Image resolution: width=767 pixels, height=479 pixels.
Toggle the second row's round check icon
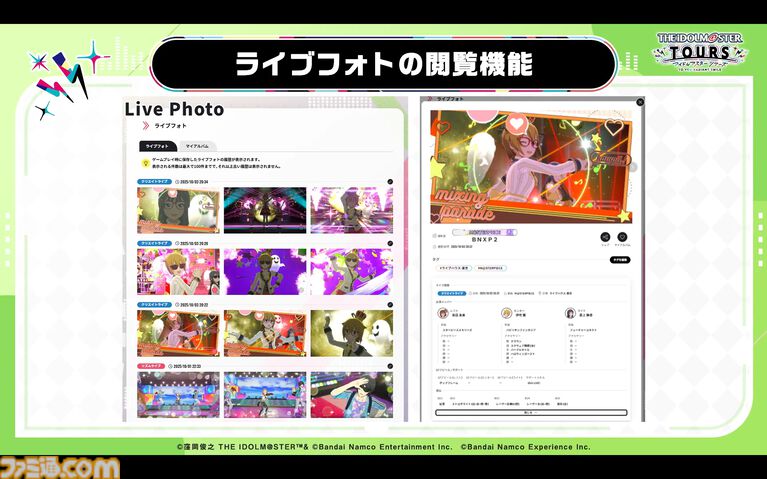(390, 243)
